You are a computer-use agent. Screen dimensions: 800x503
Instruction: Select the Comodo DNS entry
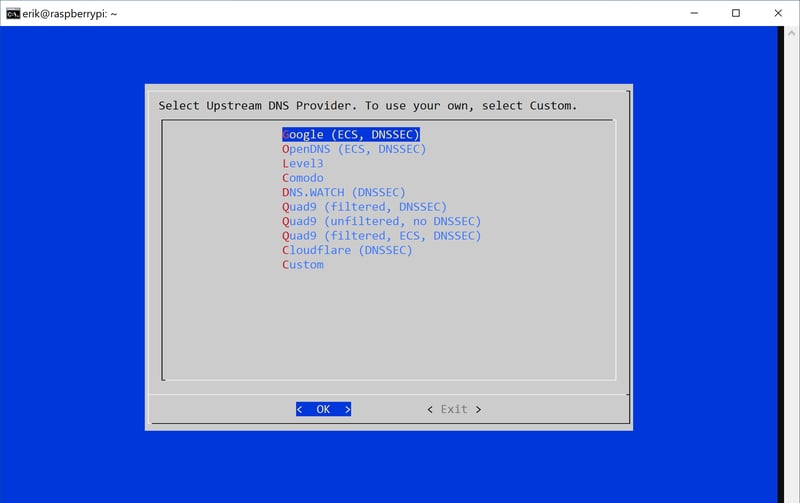pyautogui.click(x=302, y=178)
